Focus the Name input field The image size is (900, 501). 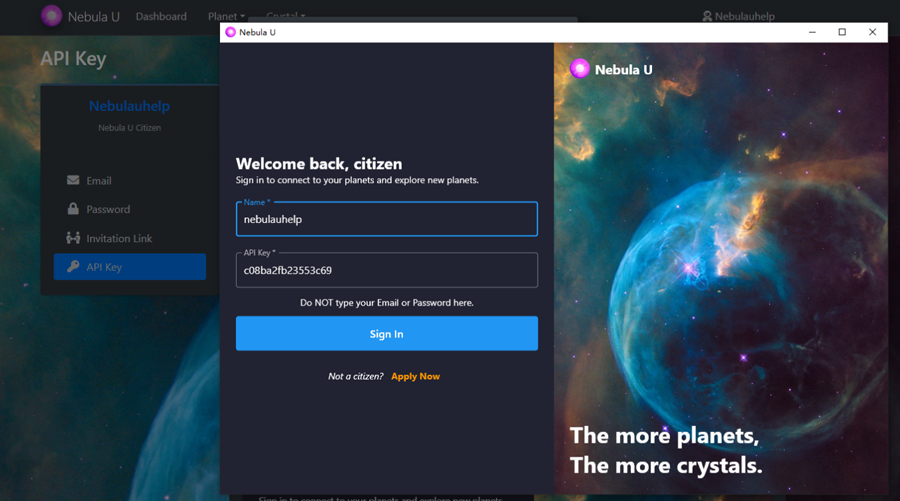pos(387,219)
